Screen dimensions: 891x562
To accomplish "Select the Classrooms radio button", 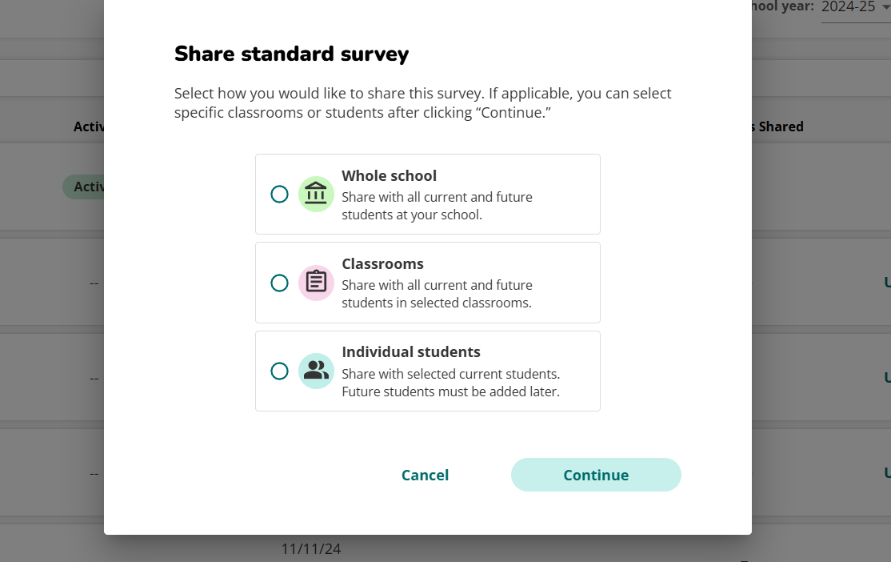I will click(279, 283).
